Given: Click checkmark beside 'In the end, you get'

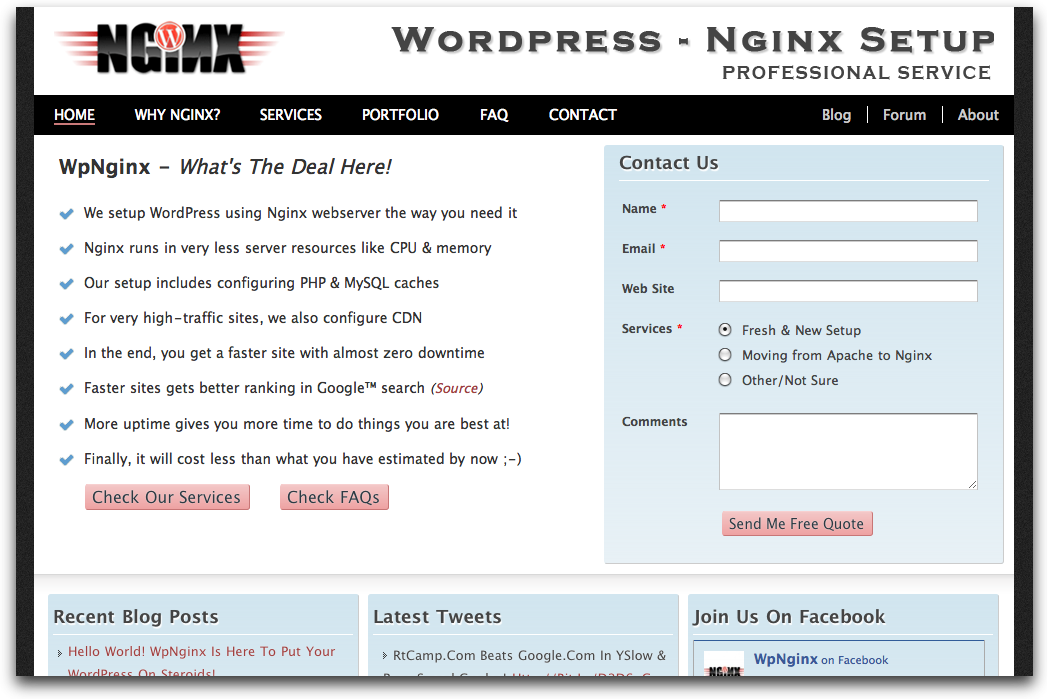Looking at the screenshot, I should (66, 354).
